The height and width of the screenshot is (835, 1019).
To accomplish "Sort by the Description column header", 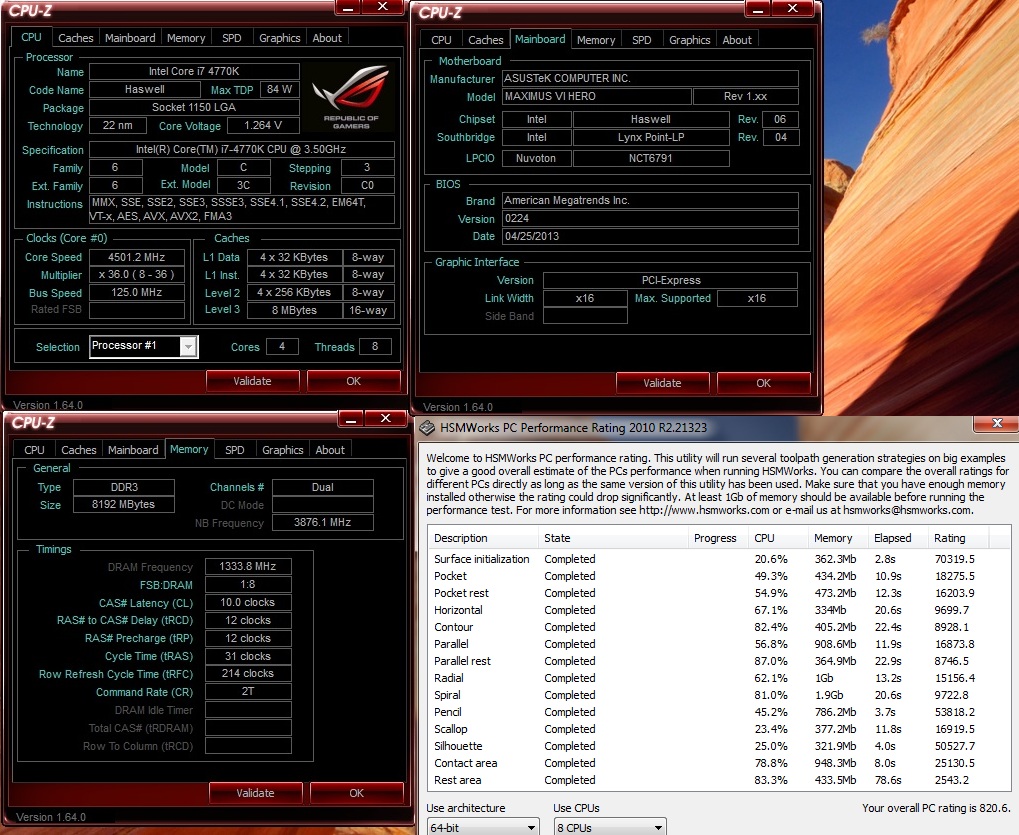I will coord(483,538).
